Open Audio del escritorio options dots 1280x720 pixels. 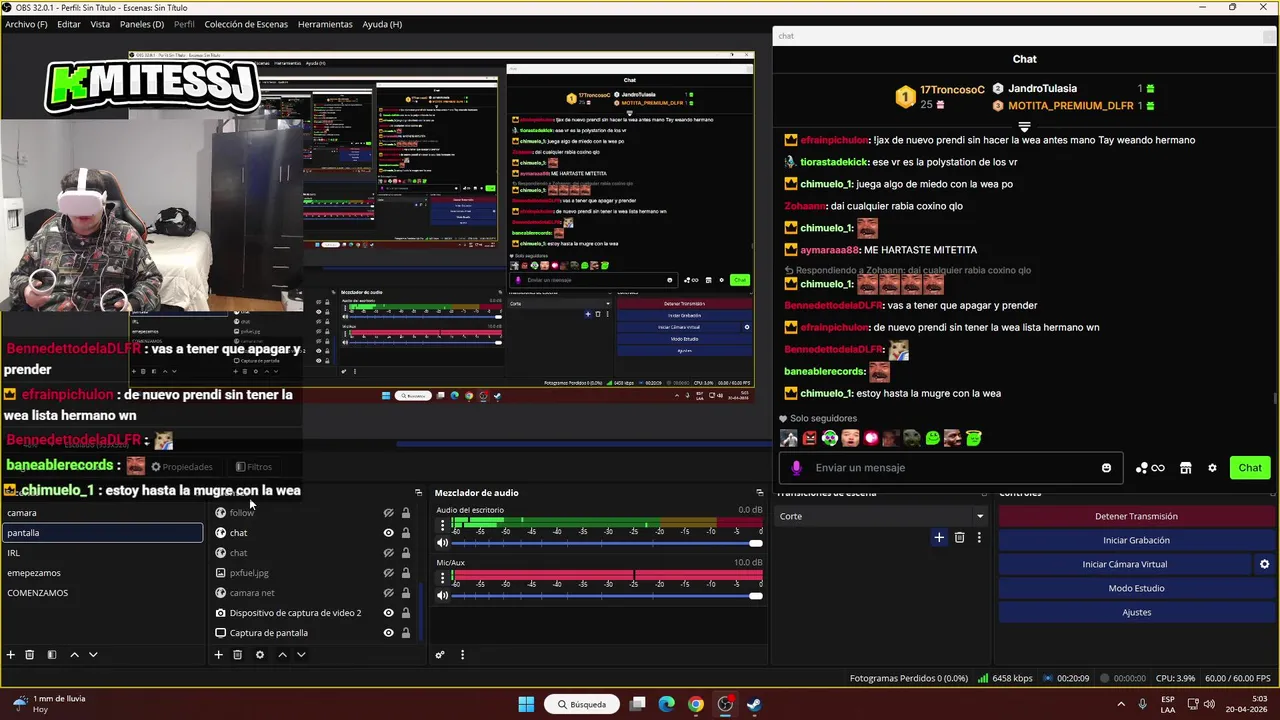[443, 525]
